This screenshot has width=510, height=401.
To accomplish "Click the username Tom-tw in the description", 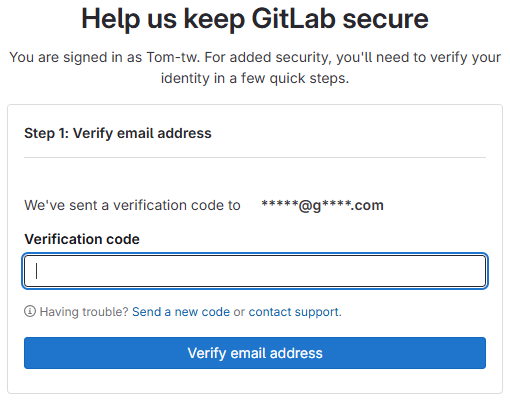I will pos(172,57).
